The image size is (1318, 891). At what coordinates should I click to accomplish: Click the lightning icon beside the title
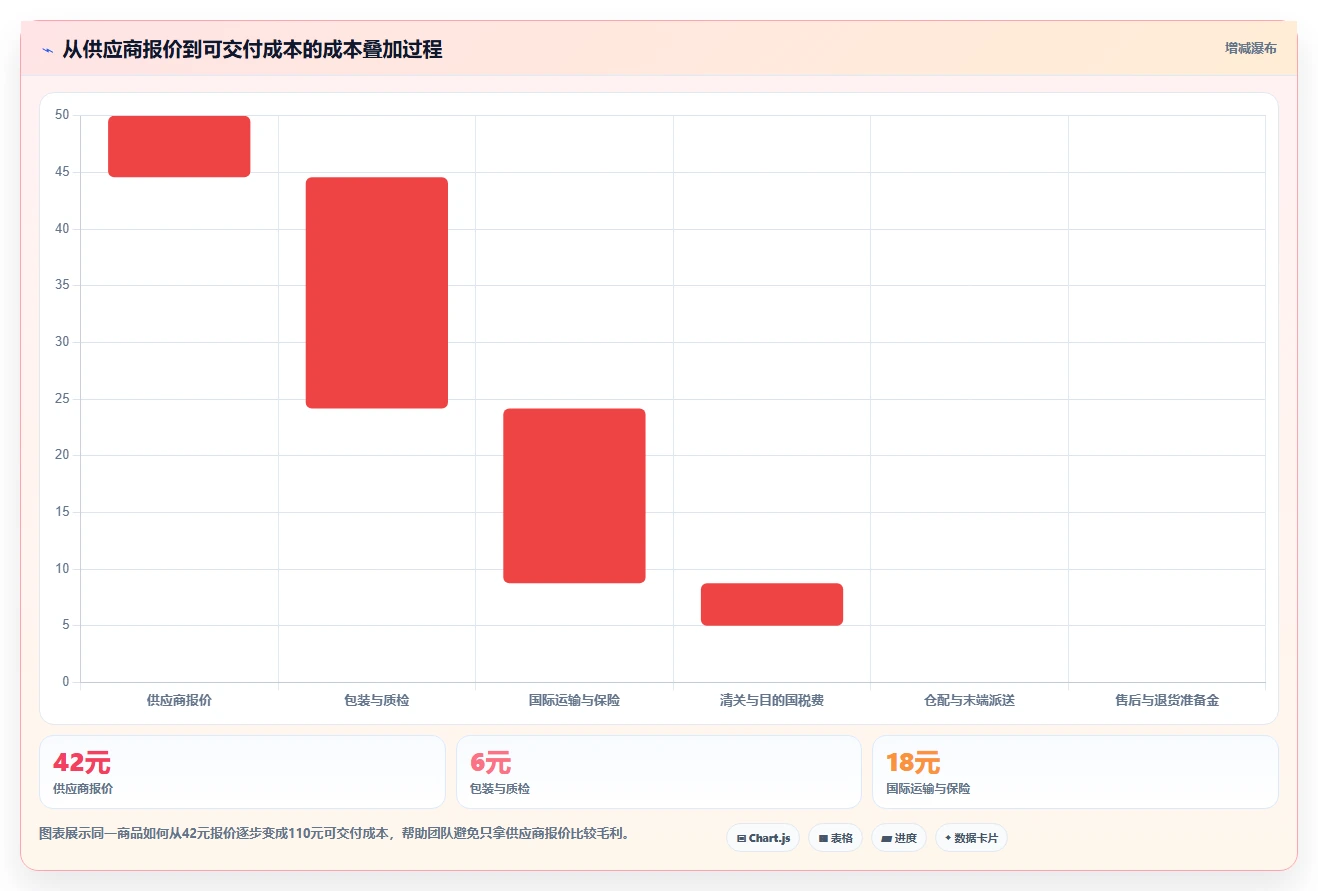(48, 50)
